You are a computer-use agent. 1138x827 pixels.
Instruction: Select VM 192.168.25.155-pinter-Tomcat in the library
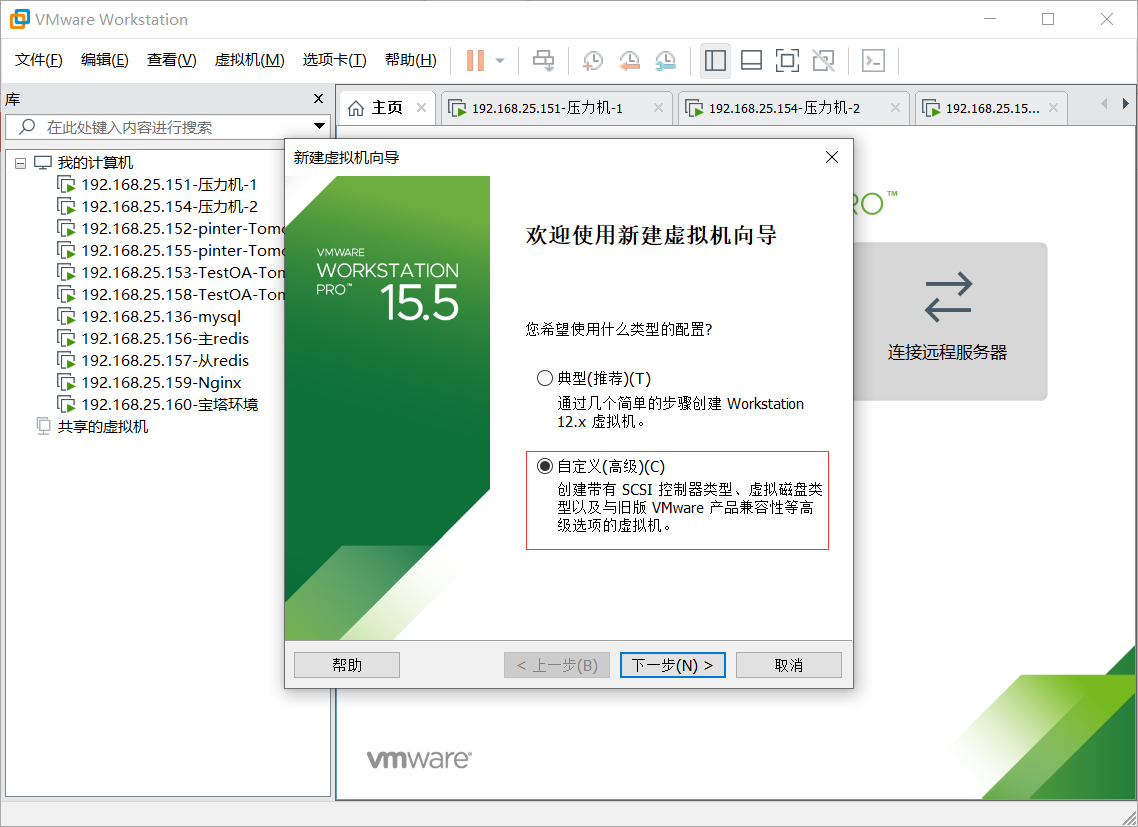click(x=171, y=250)
